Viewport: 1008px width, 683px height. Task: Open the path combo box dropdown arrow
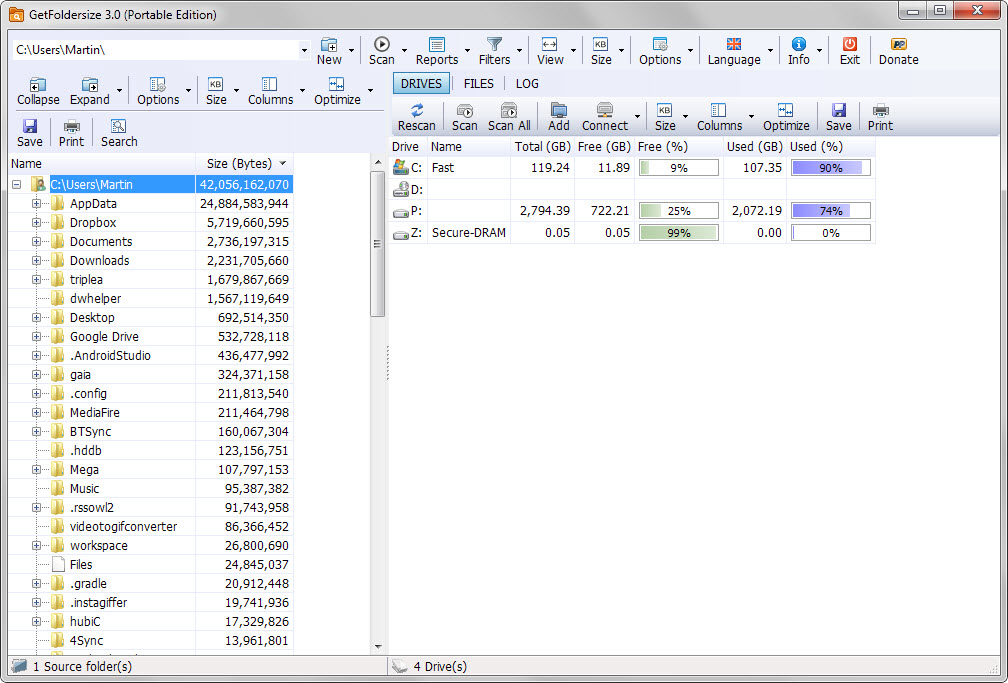pos(304,50)
